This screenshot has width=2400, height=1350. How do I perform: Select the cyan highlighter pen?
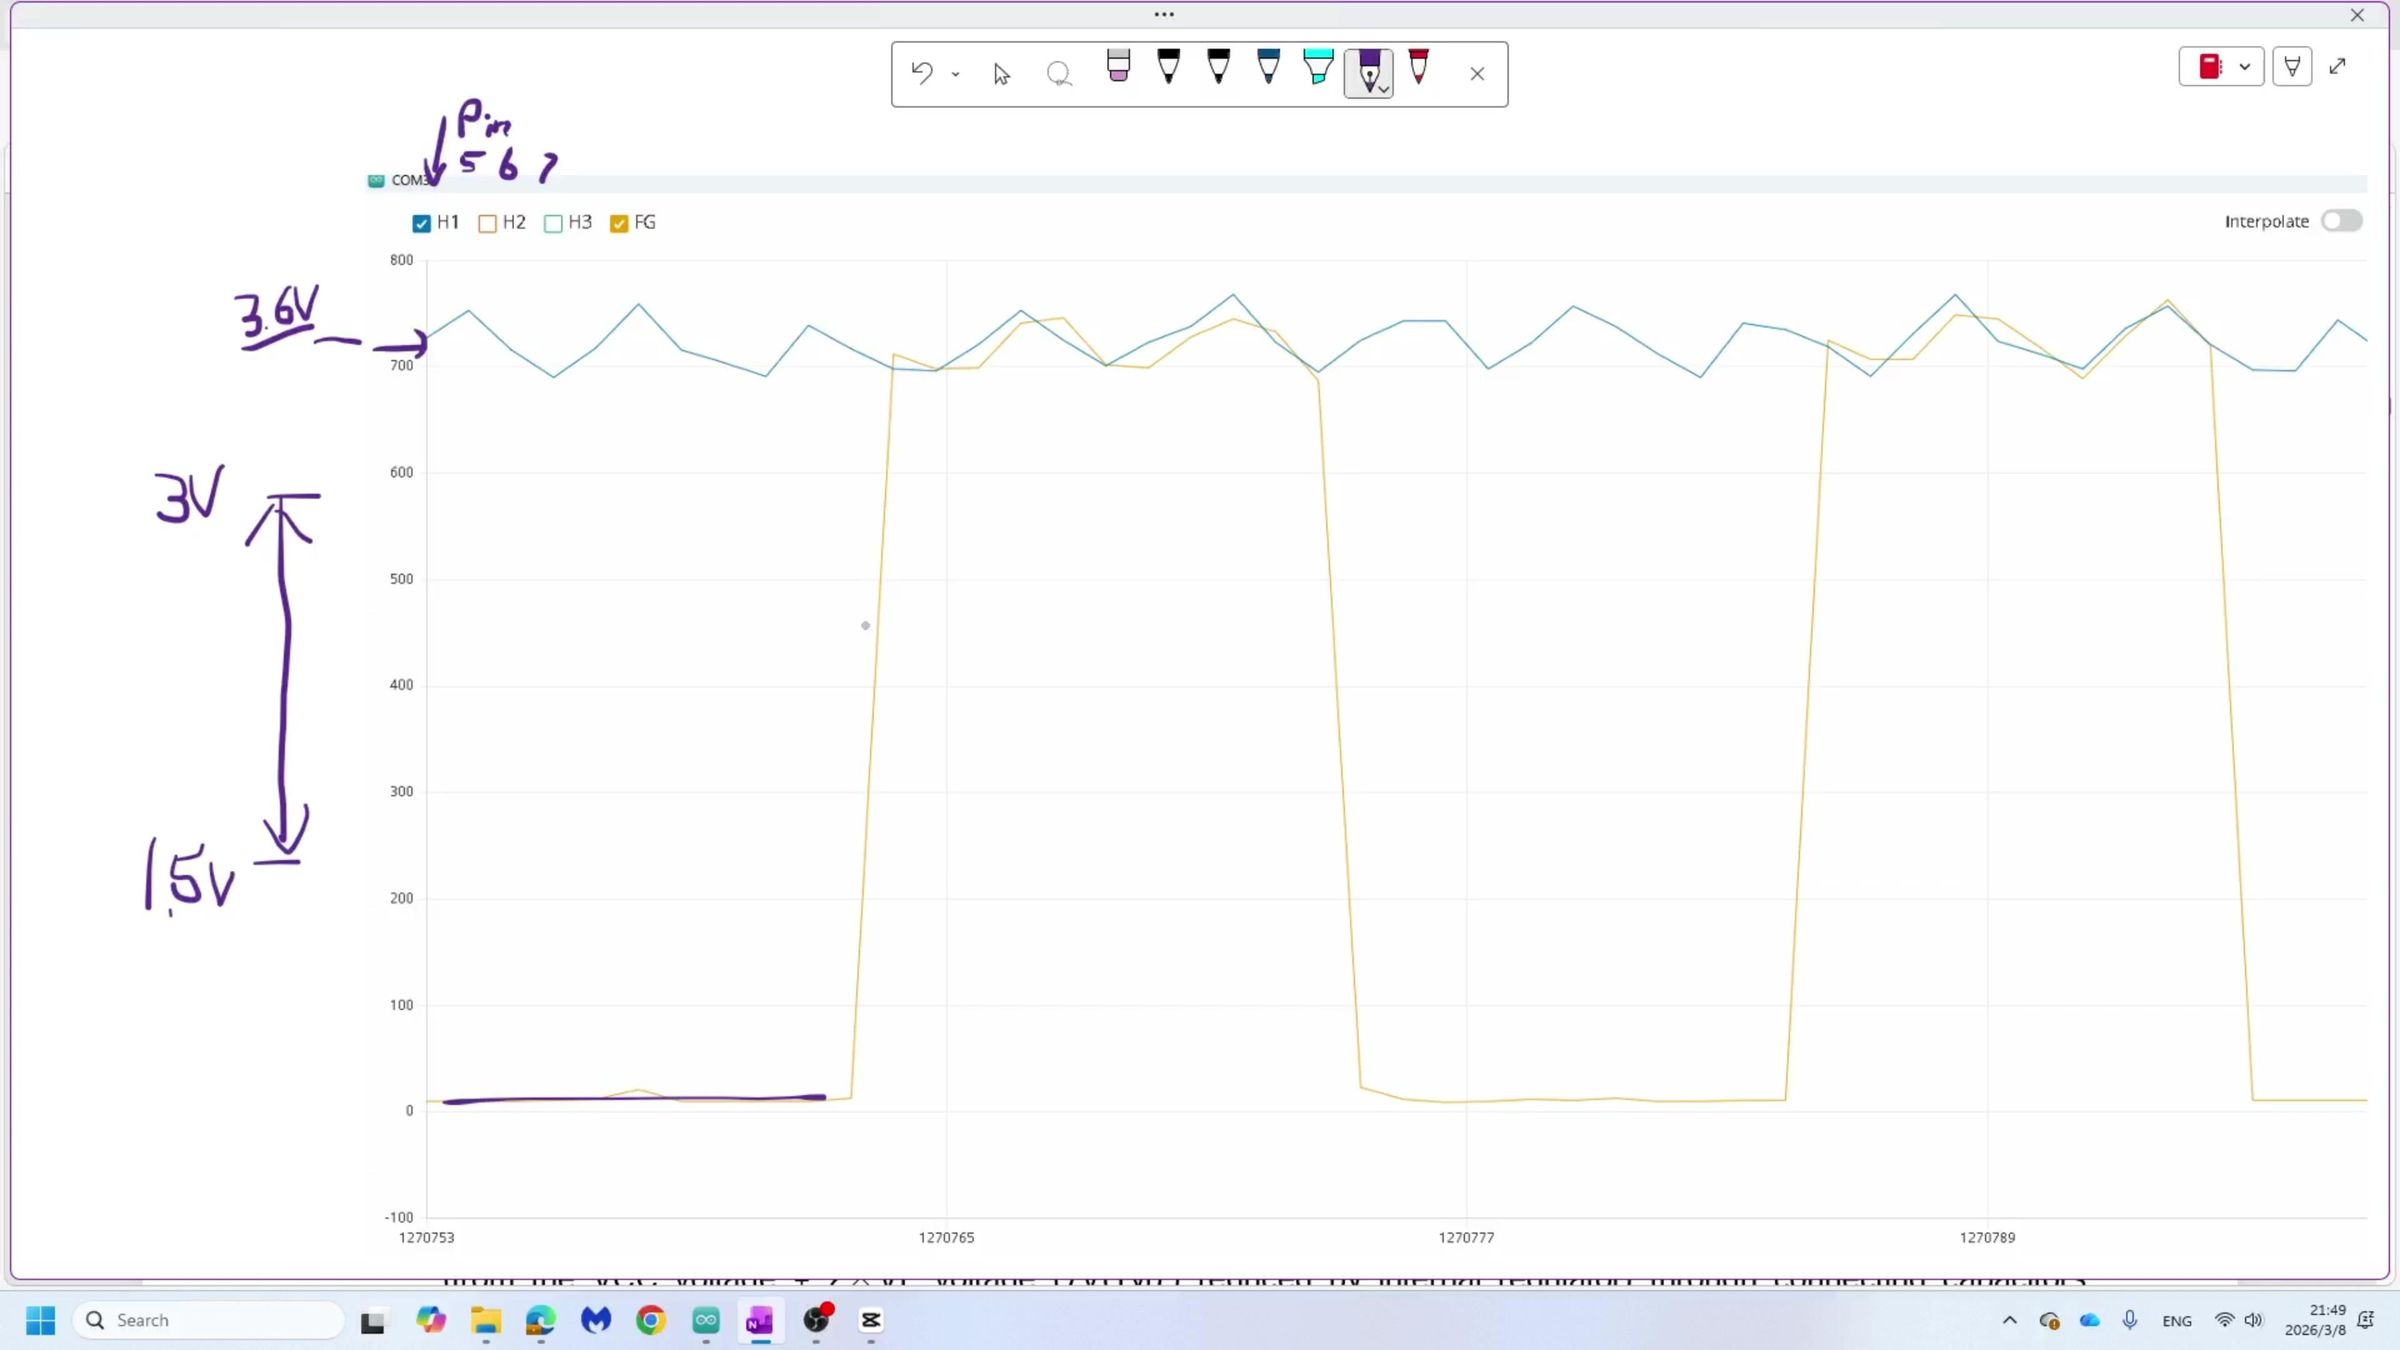tap(1318, 68)
